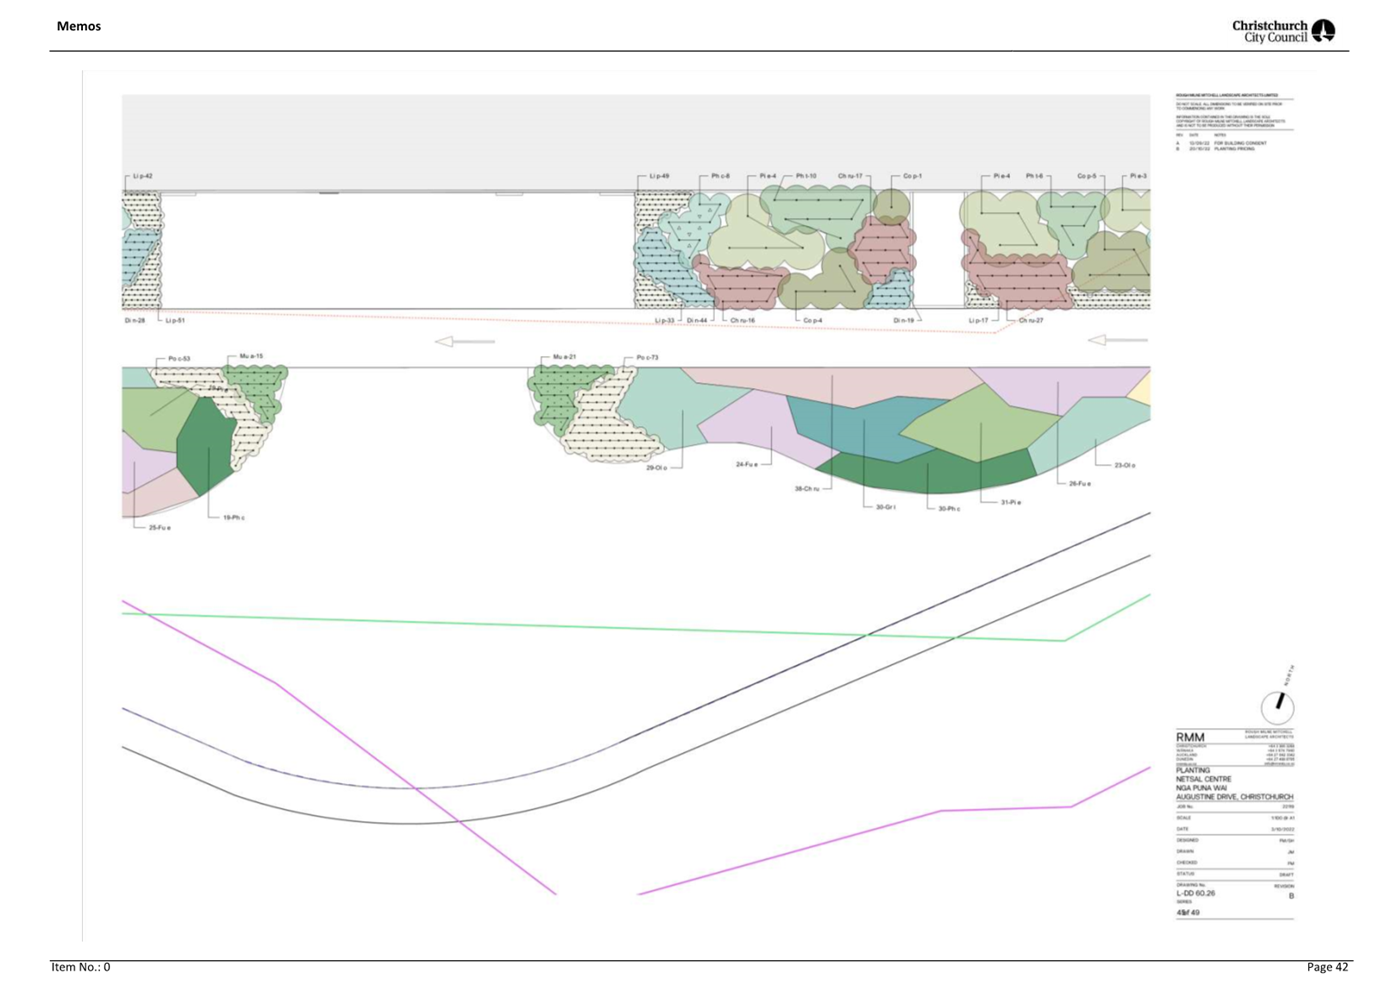Select the 'Po c-73' plant label
The image size is (1398, 989).
click(647, 357)
